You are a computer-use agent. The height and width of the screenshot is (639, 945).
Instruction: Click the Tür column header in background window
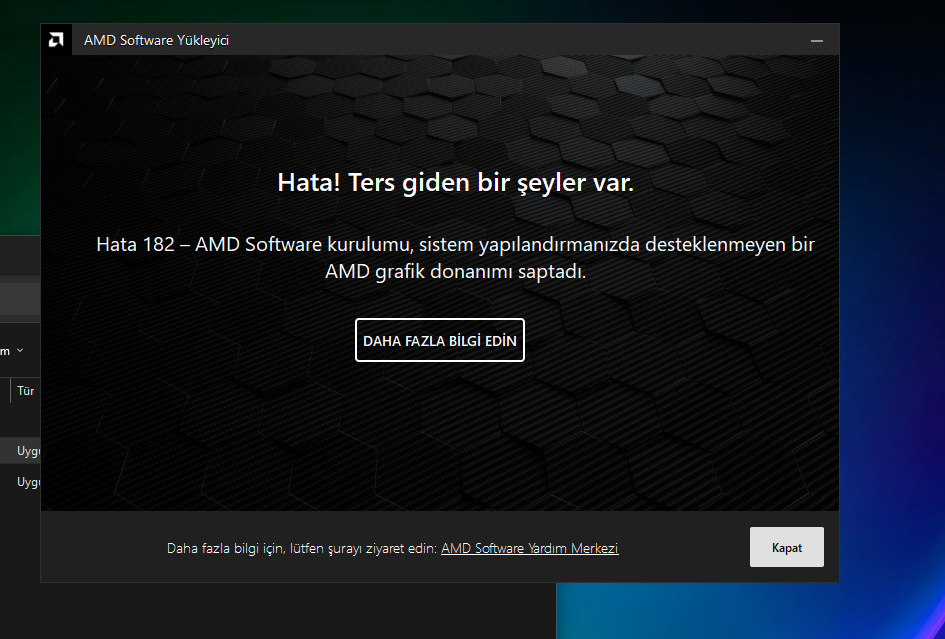(x=25, y=391)
